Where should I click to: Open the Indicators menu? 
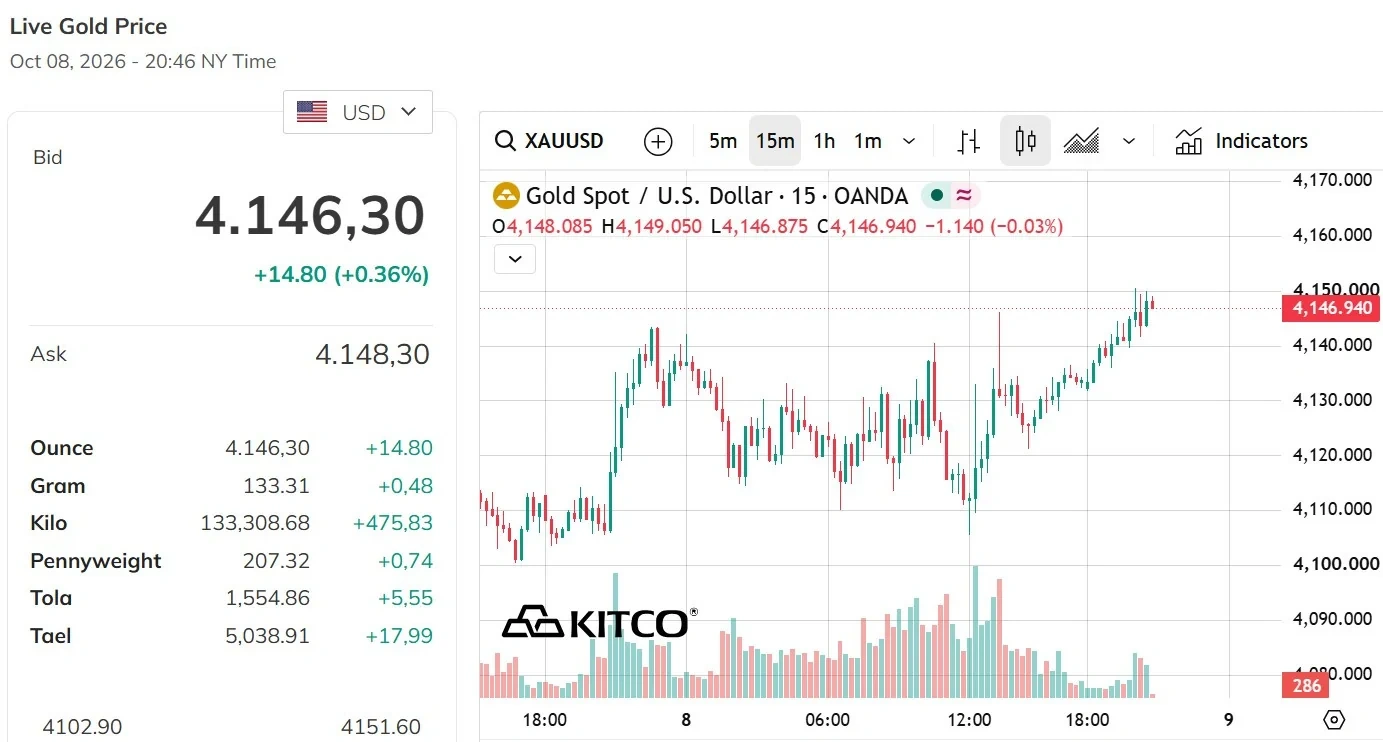coord(1241,141)
